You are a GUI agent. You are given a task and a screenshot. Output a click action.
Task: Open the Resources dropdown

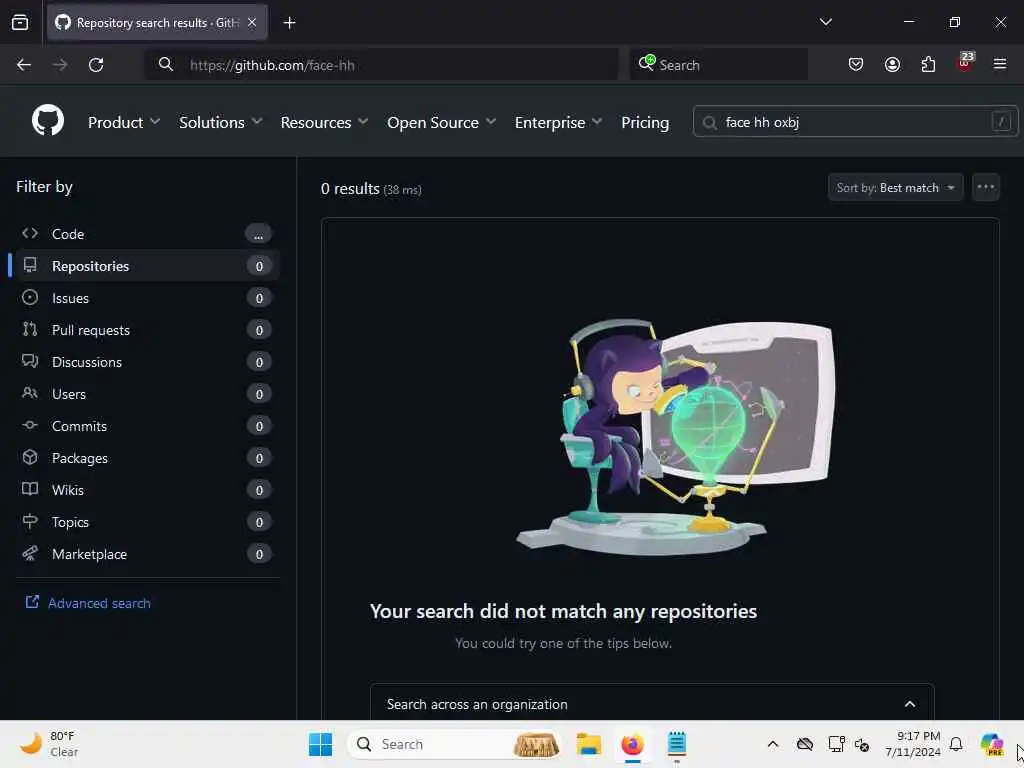pos(325,122)
